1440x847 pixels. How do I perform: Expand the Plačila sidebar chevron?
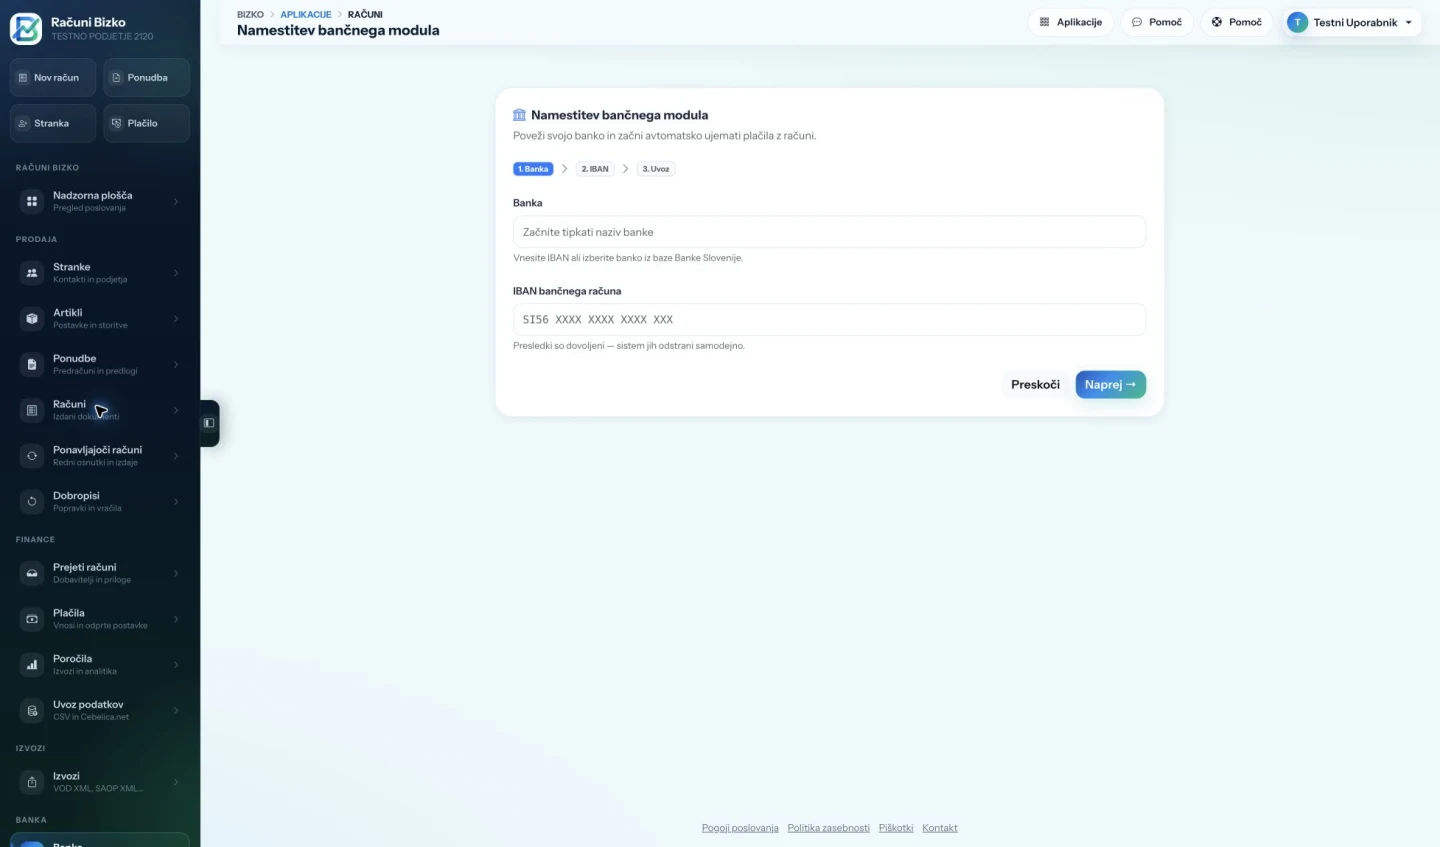[x=176, y=619]
